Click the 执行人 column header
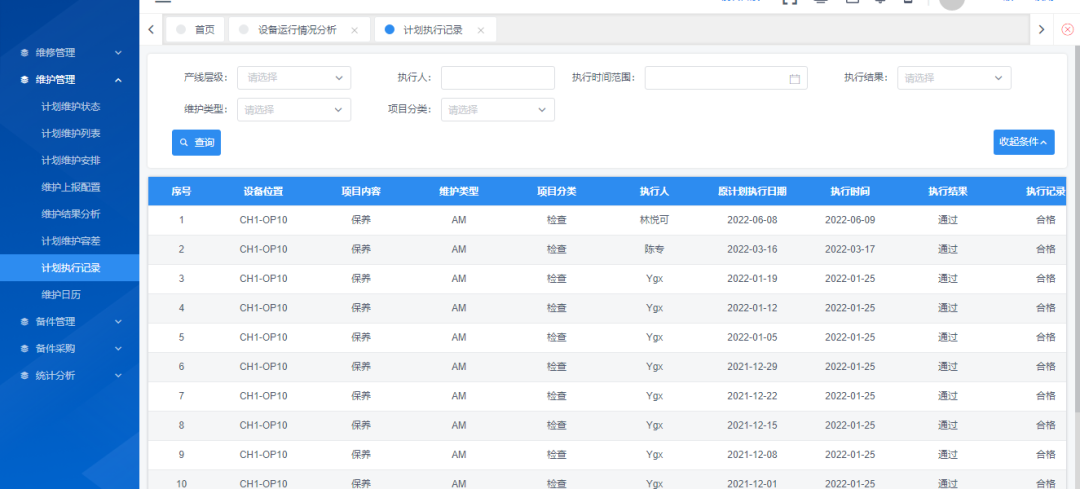 [654, 191]
